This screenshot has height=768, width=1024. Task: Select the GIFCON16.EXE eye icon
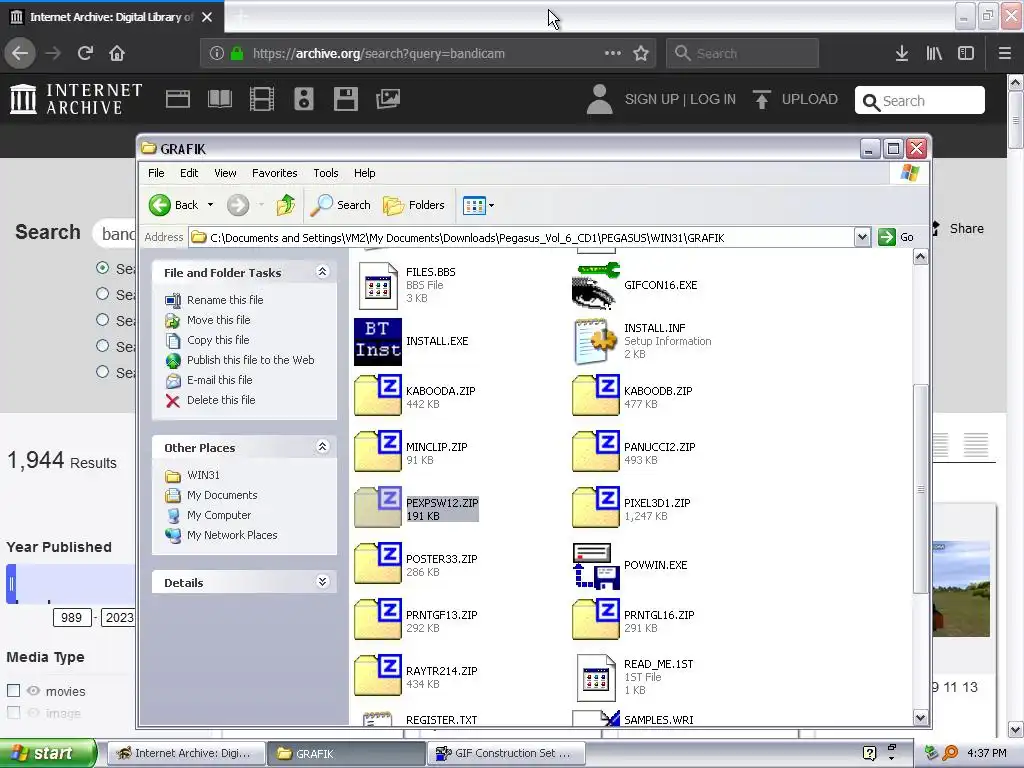[x=594, y=285]
